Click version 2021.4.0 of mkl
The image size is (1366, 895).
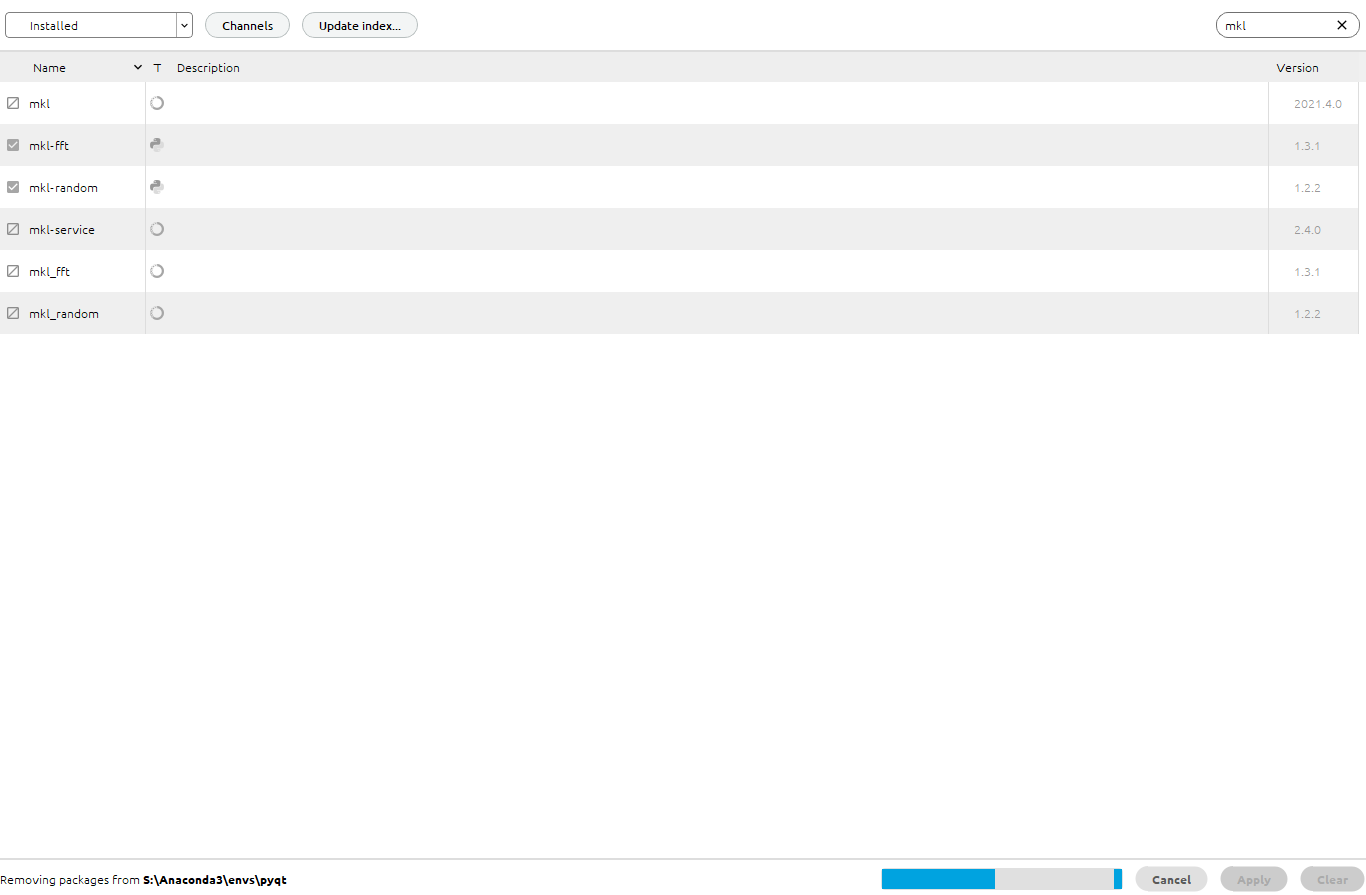click(x=1318, y=103)
